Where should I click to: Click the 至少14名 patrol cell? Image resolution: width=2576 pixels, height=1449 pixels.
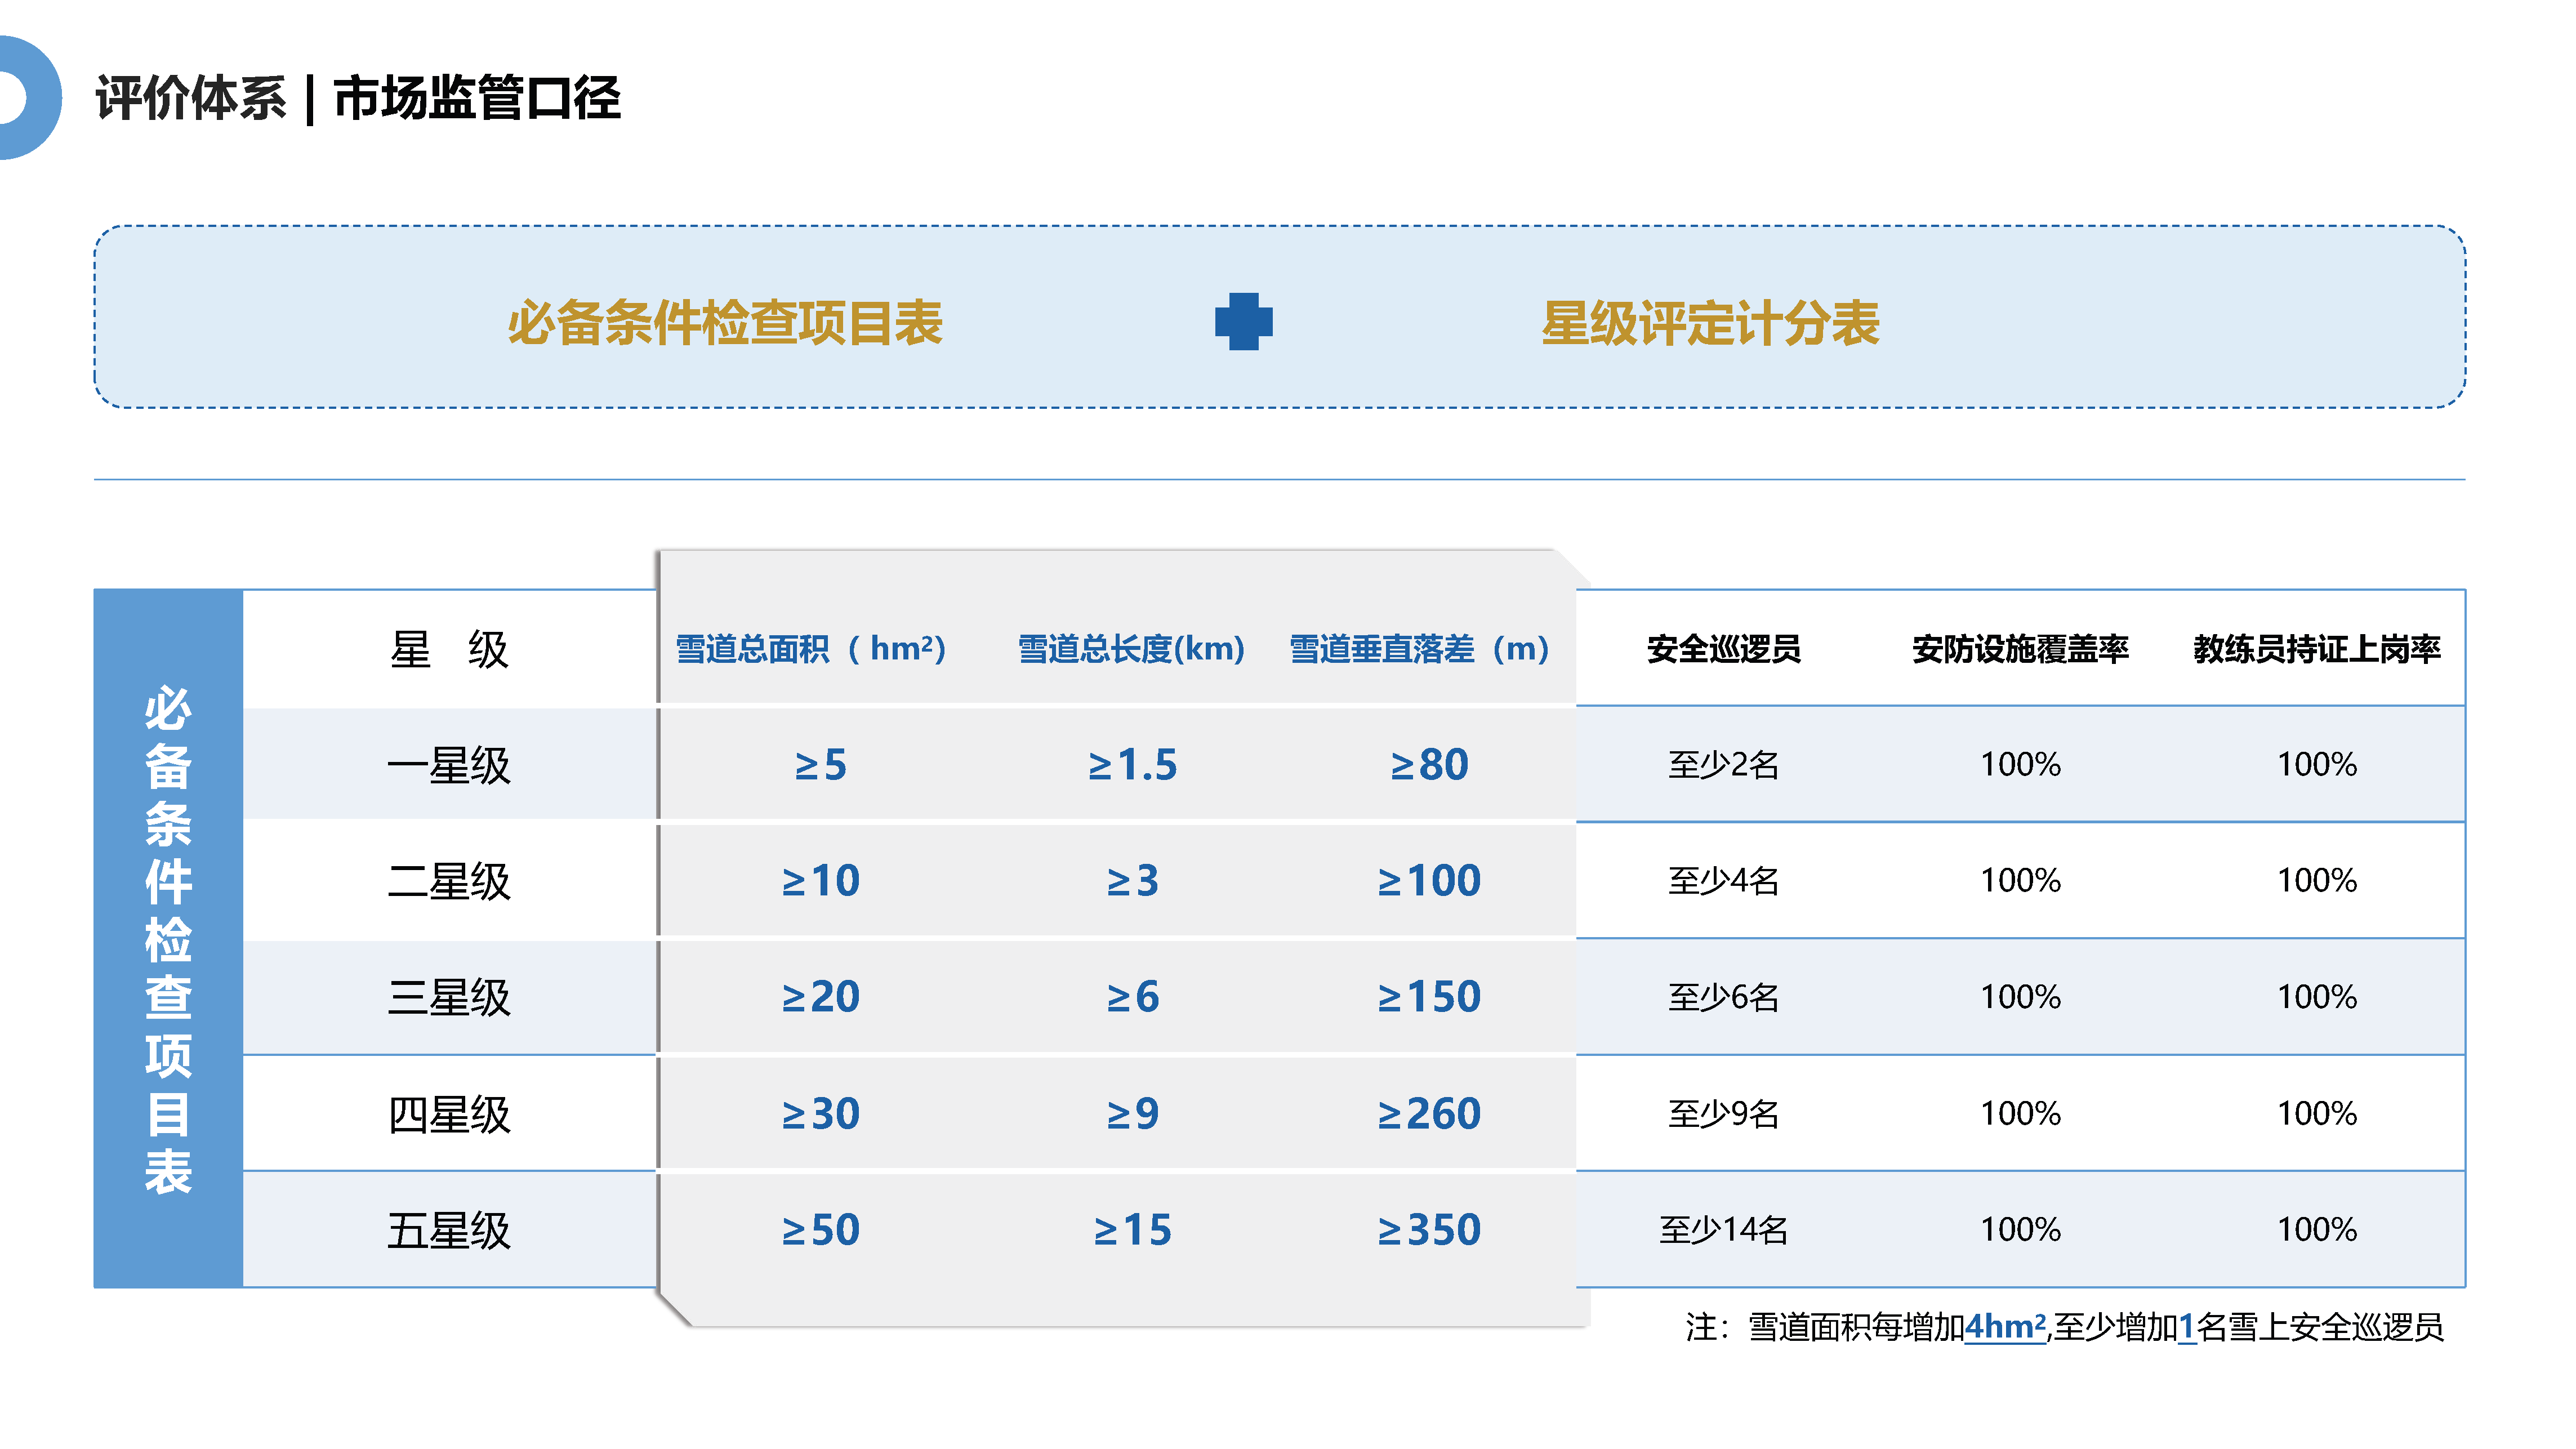pos(1723,1230)
